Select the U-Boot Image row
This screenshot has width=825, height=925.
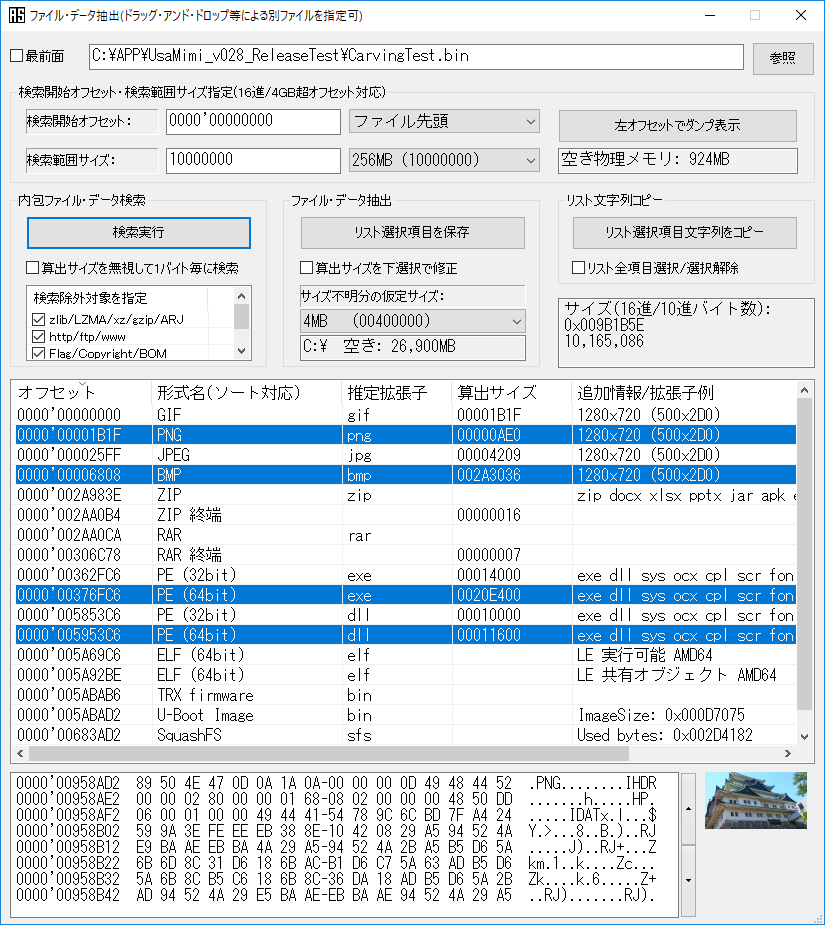(405, 716)
